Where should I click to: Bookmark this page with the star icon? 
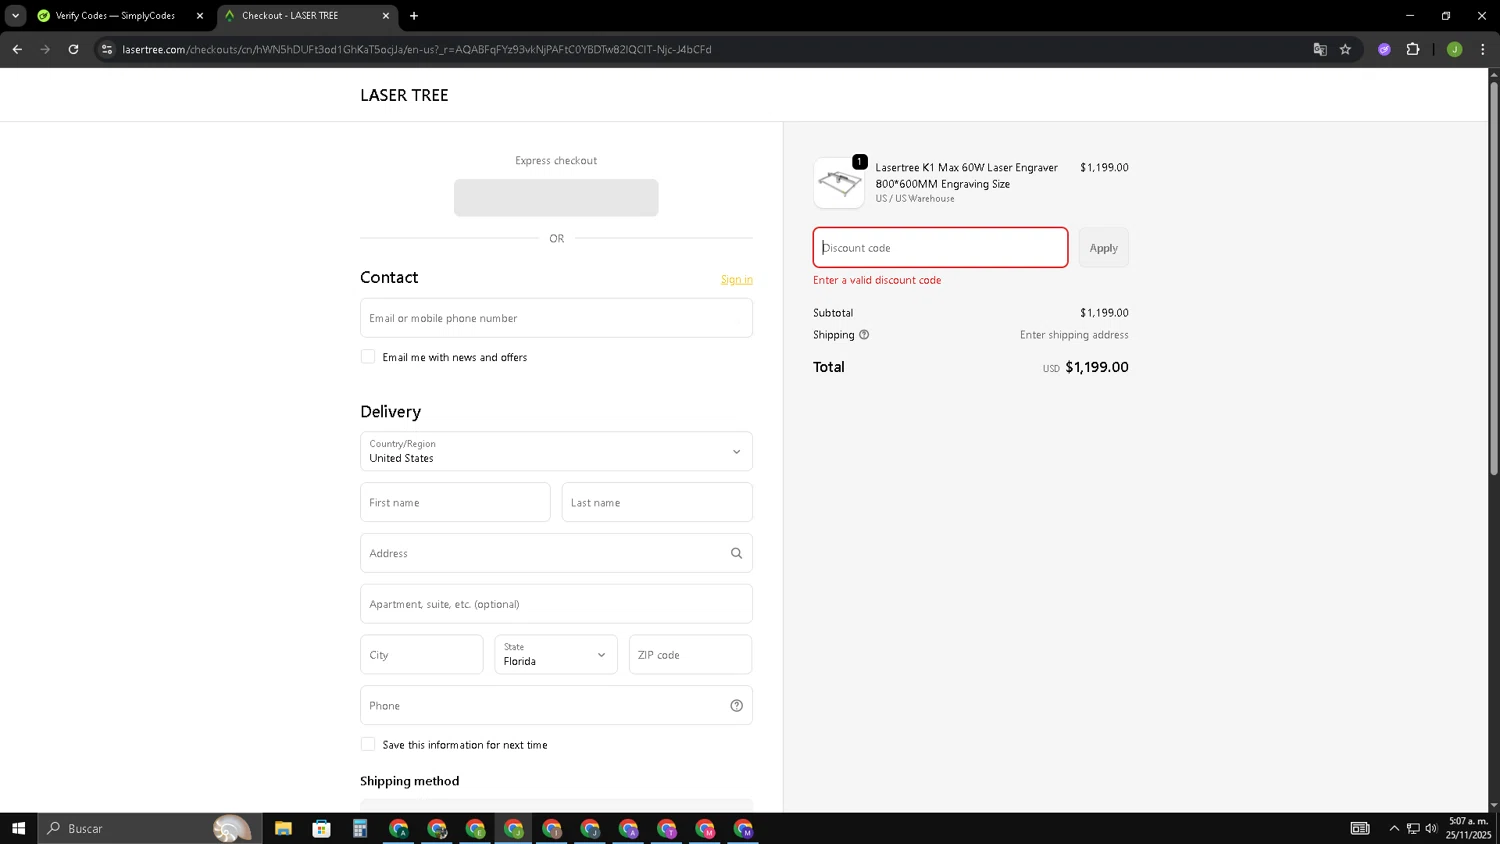[x=1345, y=49]
